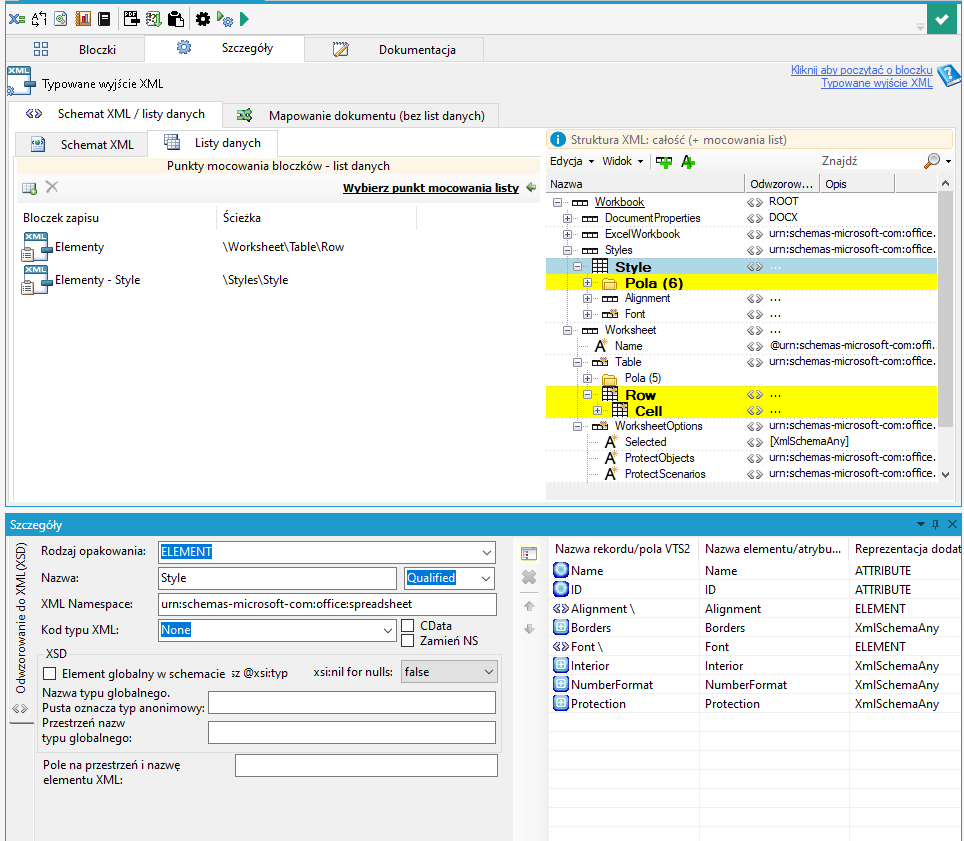The image size is (964, 841).
Task: Select the WorksheetOptions tree item
Action: 658,426
